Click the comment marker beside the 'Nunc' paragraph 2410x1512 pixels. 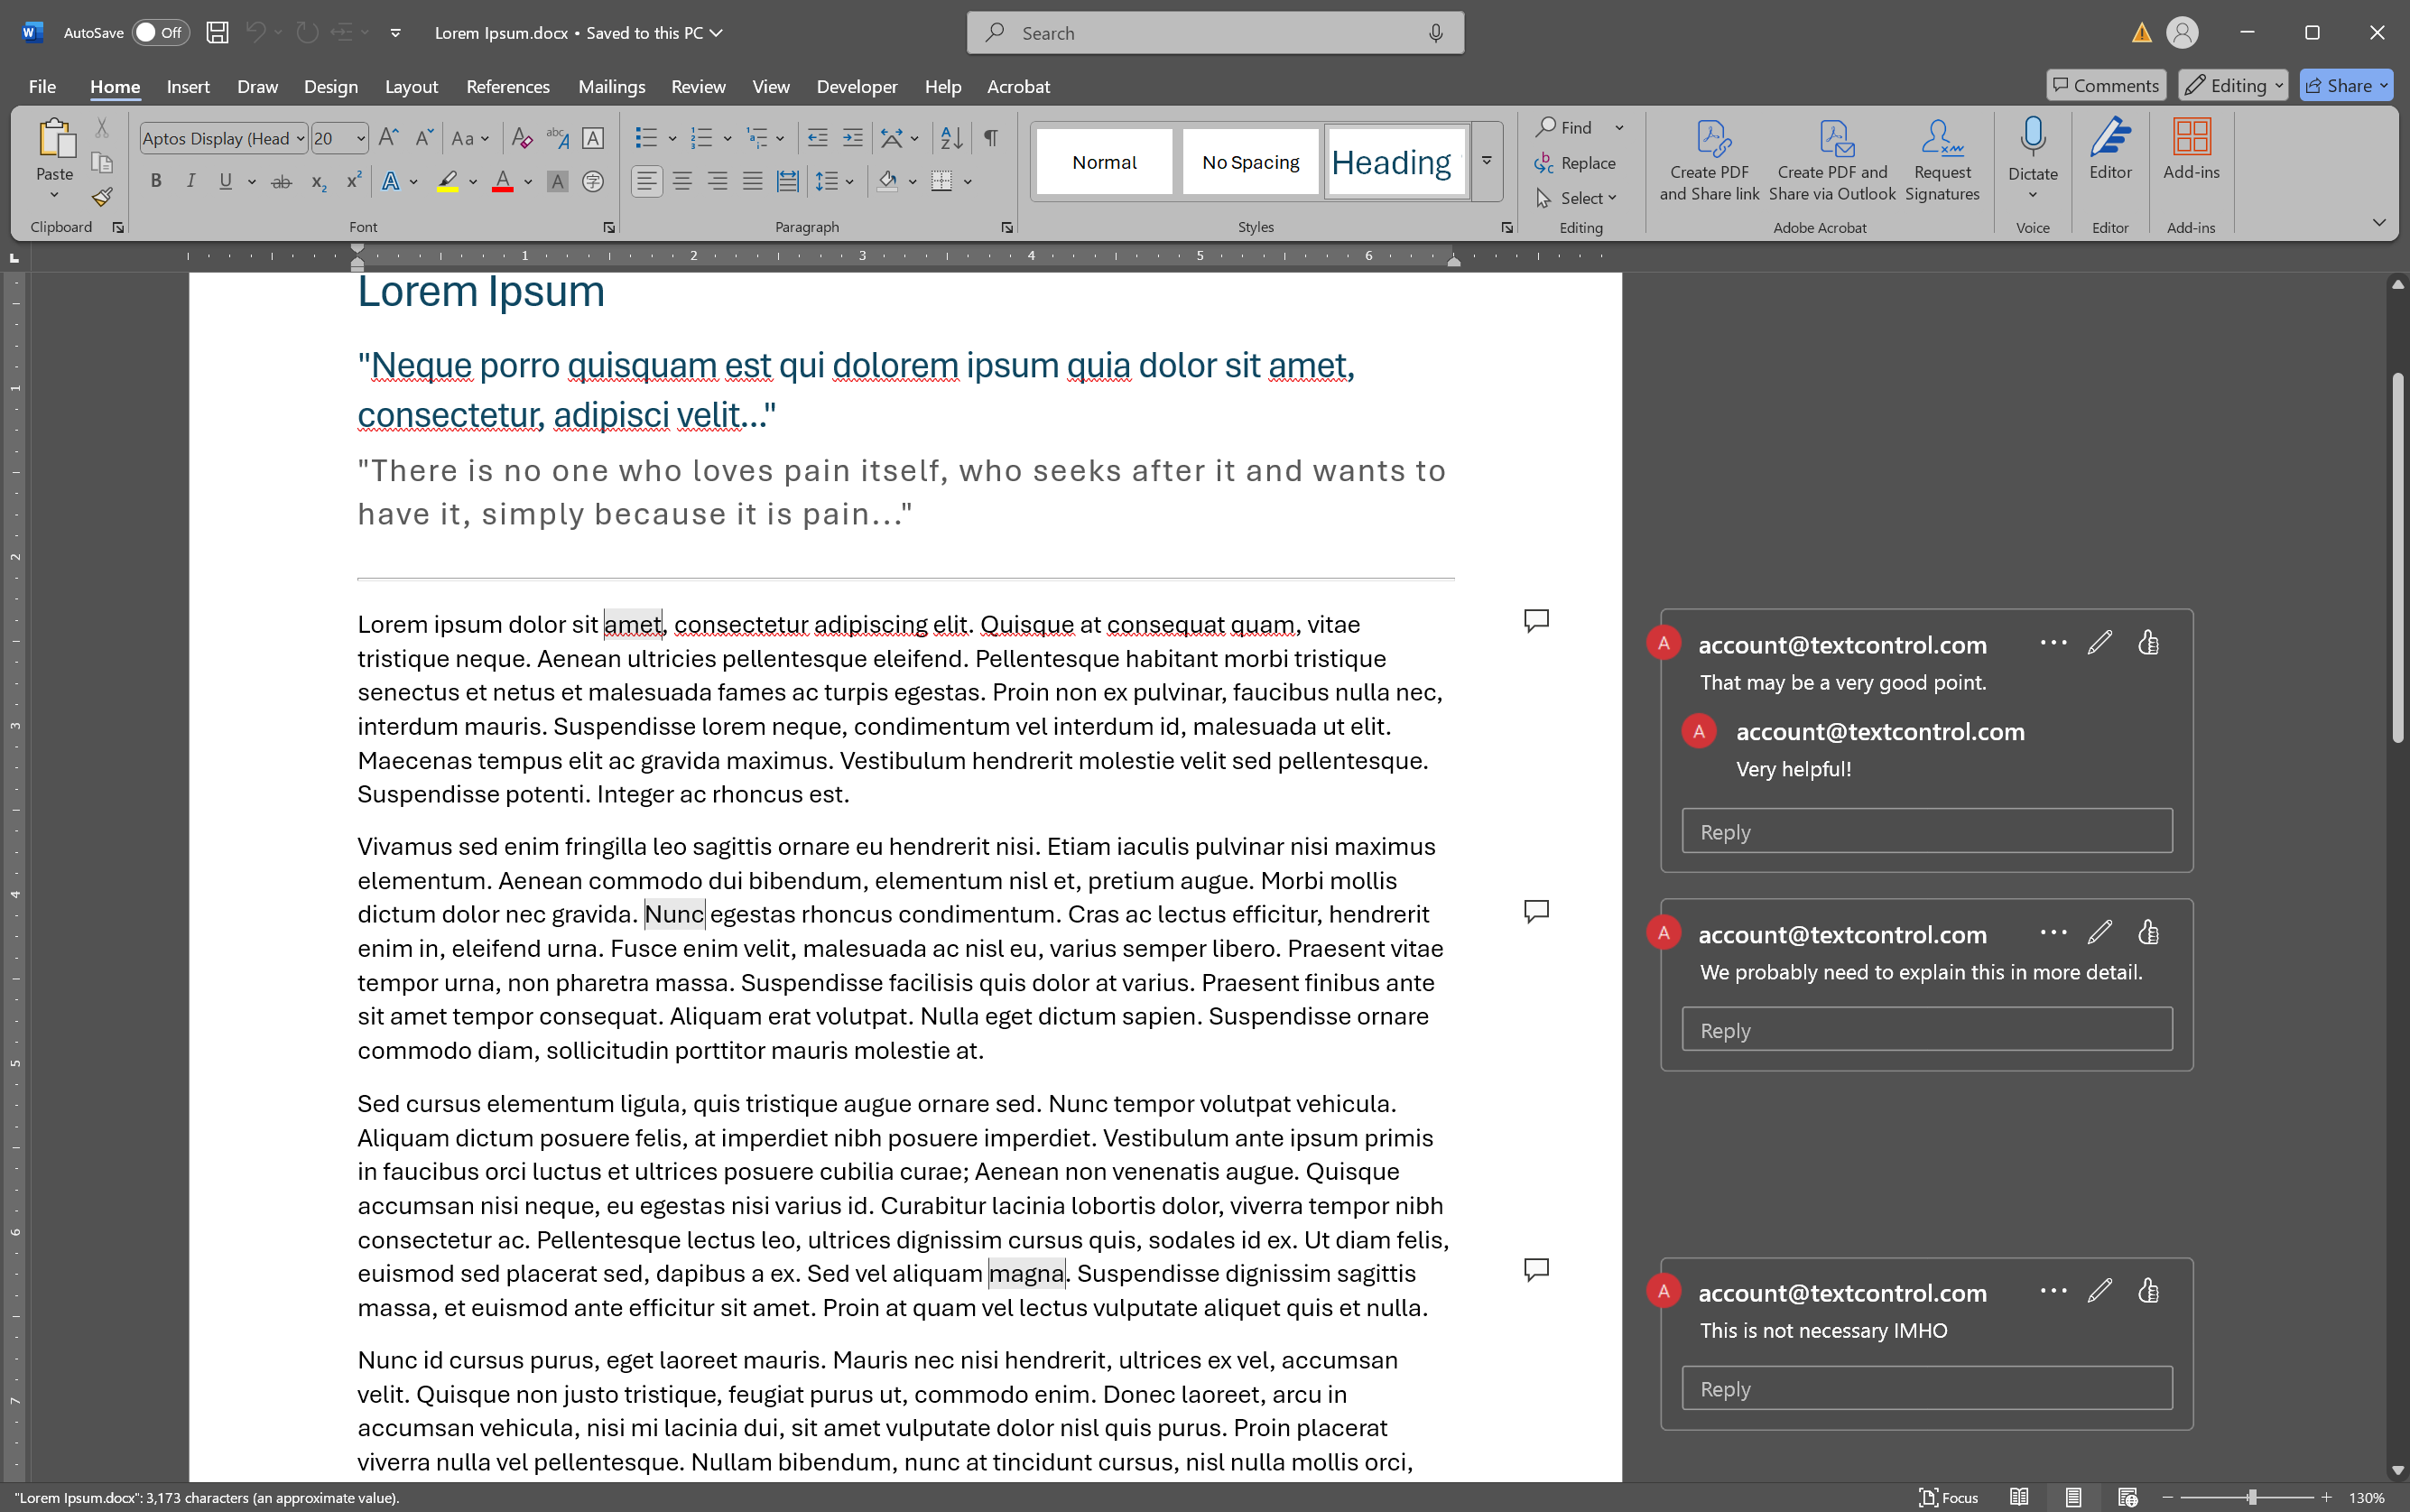point(1536,911)
